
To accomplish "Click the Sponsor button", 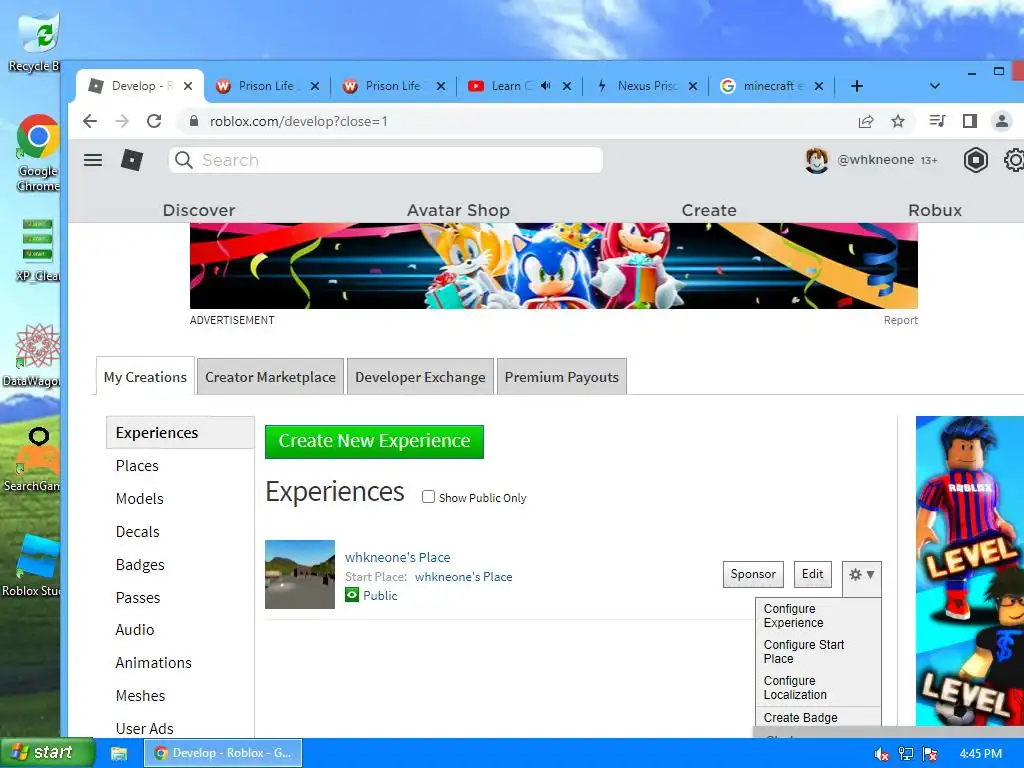I will [753, 574].
